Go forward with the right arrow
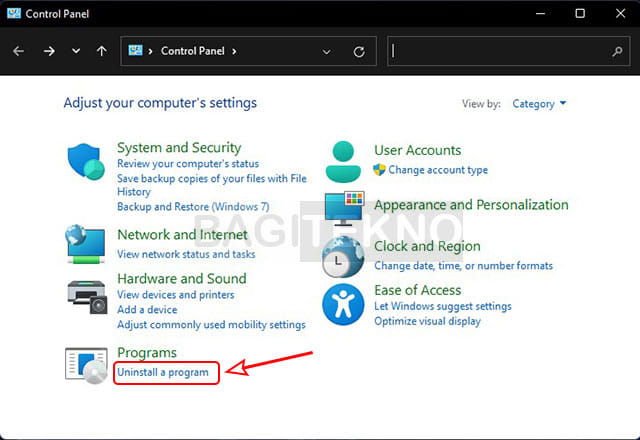 (x=49, y=51)
